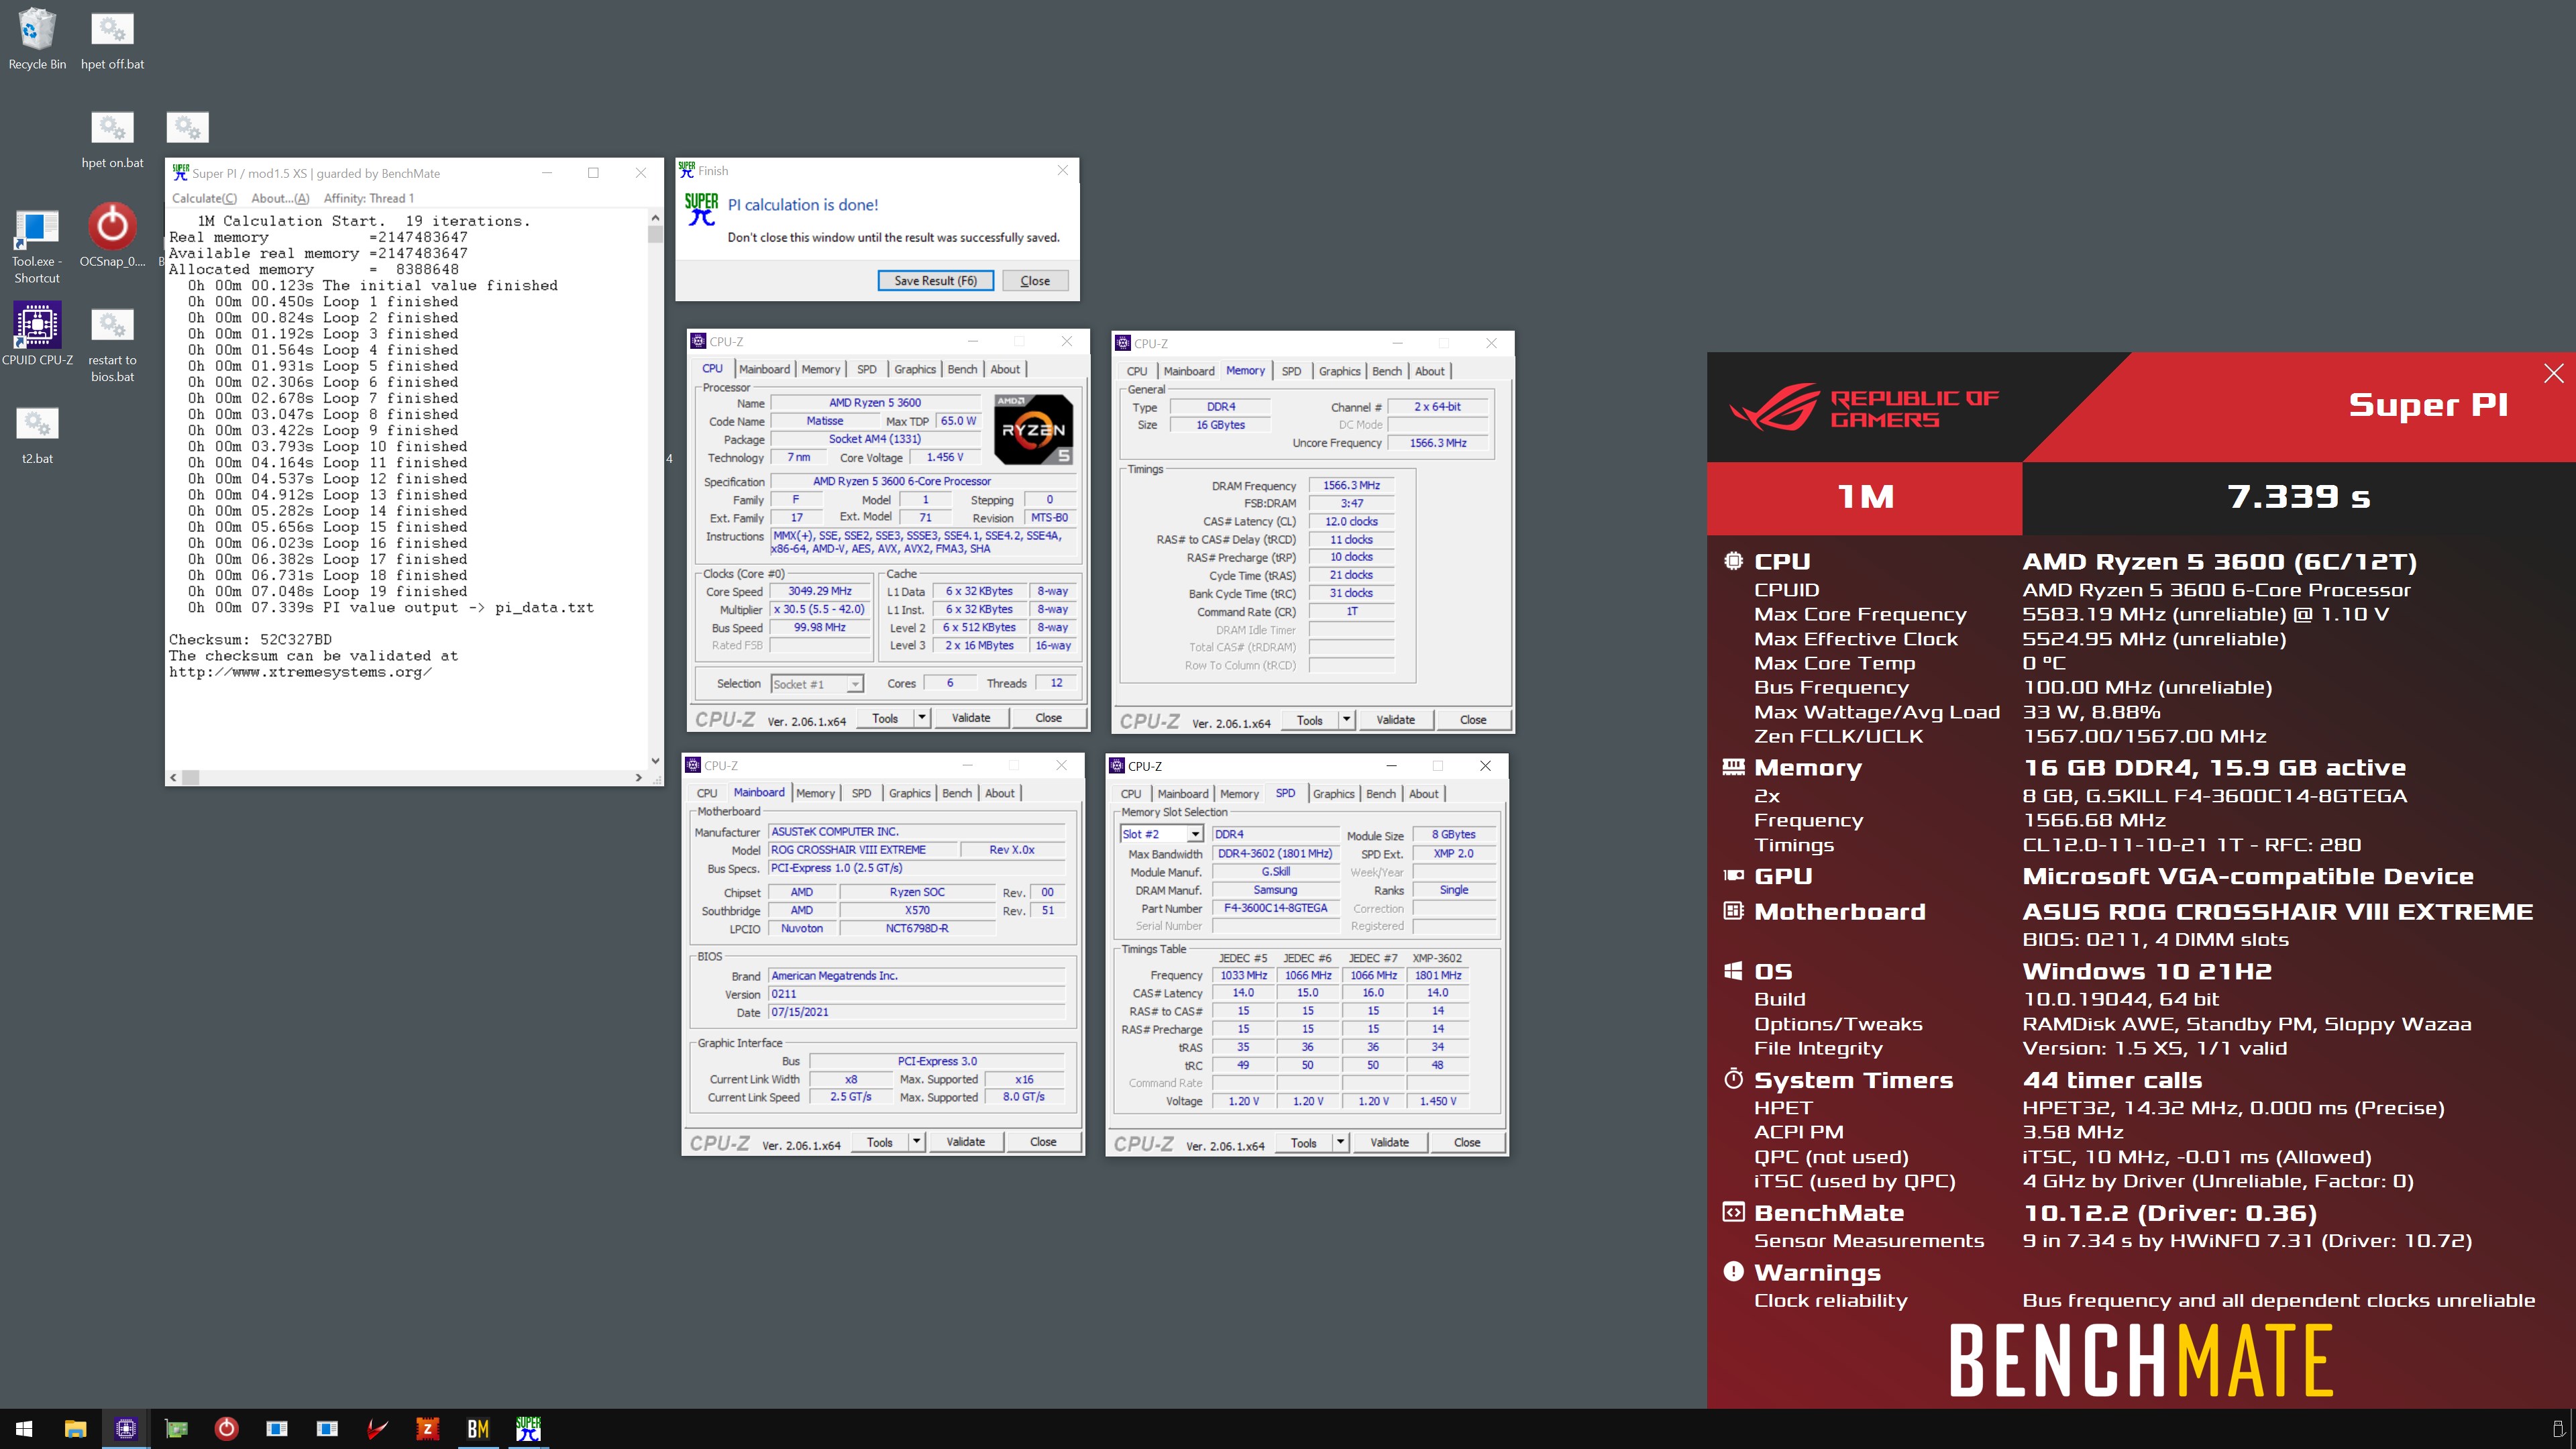Switch to Graphics tab in CPU-Z memory timings window
The height and width of the screenshot is (1449, 2576).
[1339, 371]
